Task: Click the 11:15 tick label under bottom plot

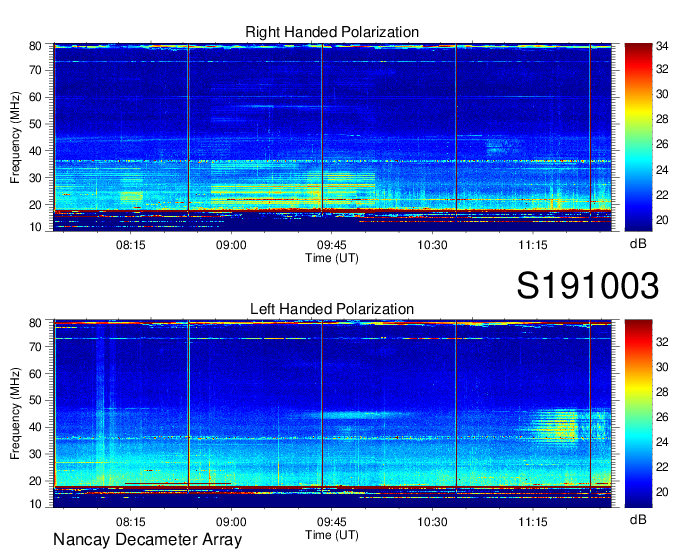Action: pyautogui.click(x=533, y=522)
